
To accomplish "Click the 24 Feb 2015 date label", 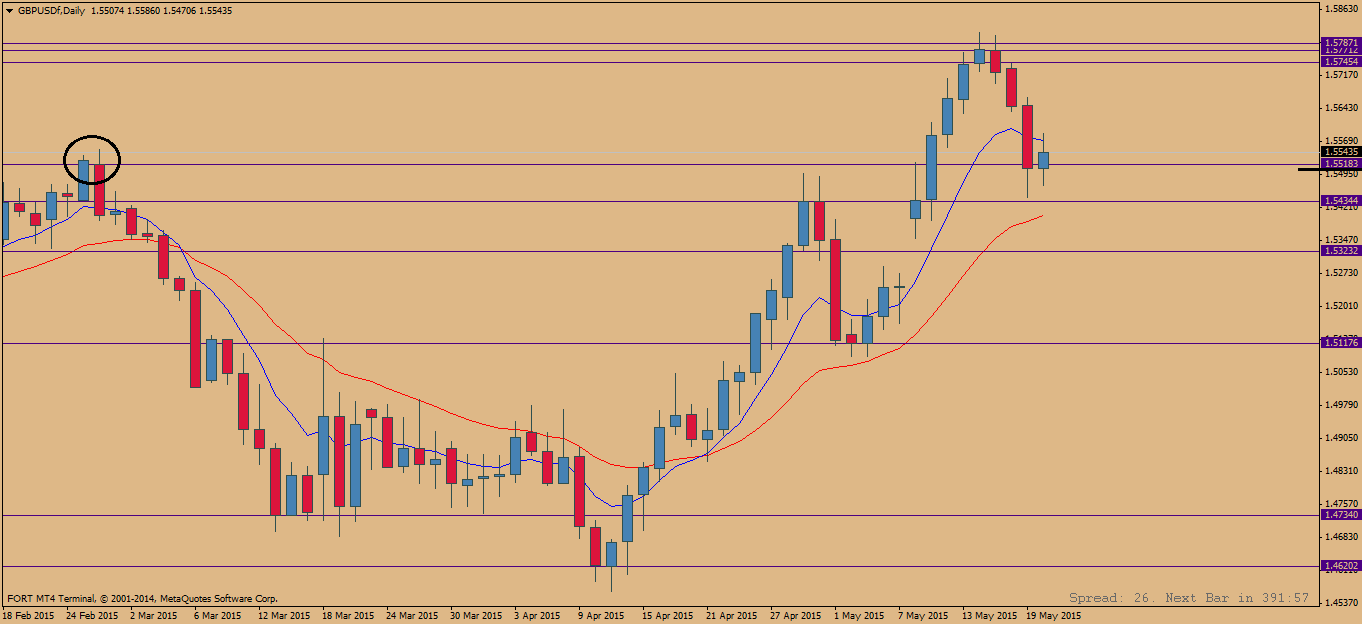I will tap(93, 616).
